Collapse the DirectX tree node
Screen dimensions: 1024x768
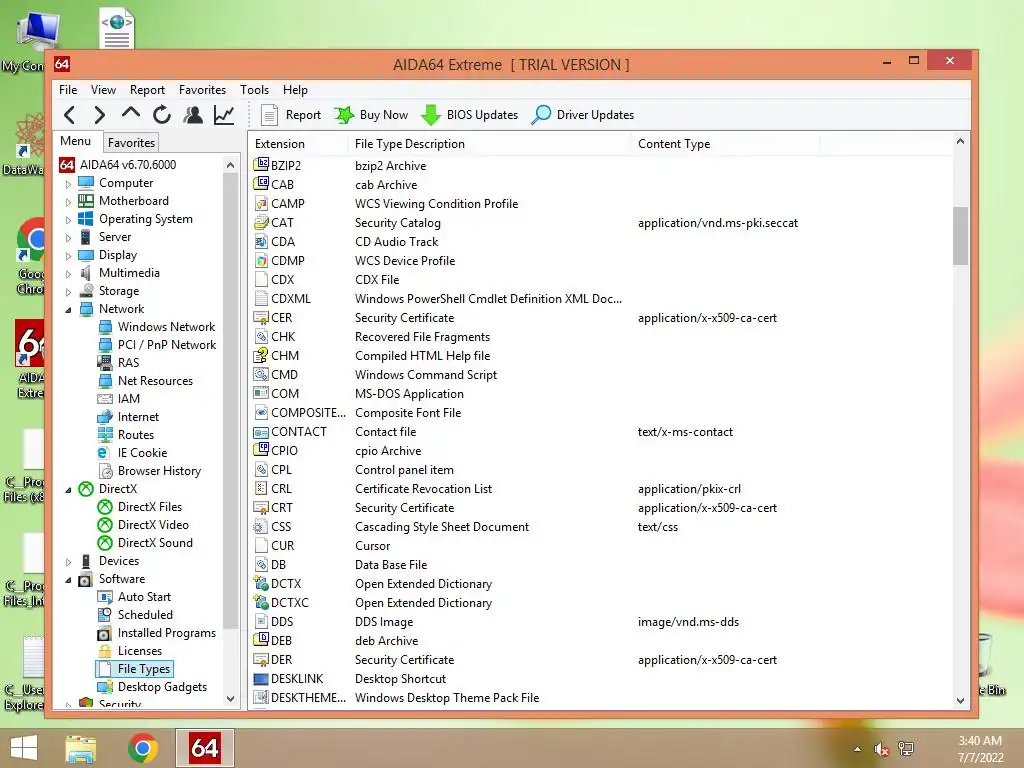point(69,490)
